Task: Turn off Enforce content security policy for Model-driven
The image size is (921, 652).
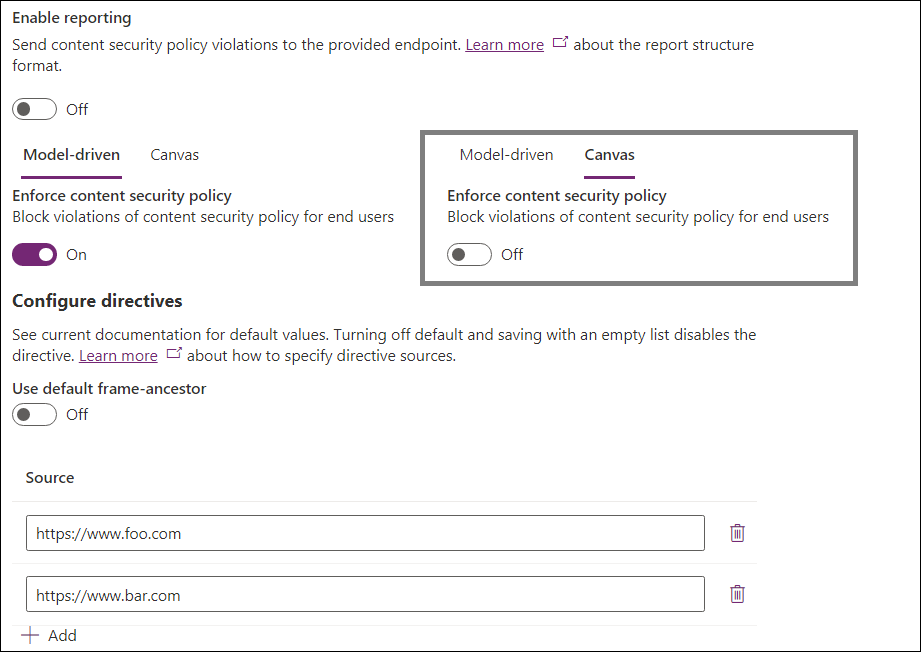Action: (x=34, y=254)
